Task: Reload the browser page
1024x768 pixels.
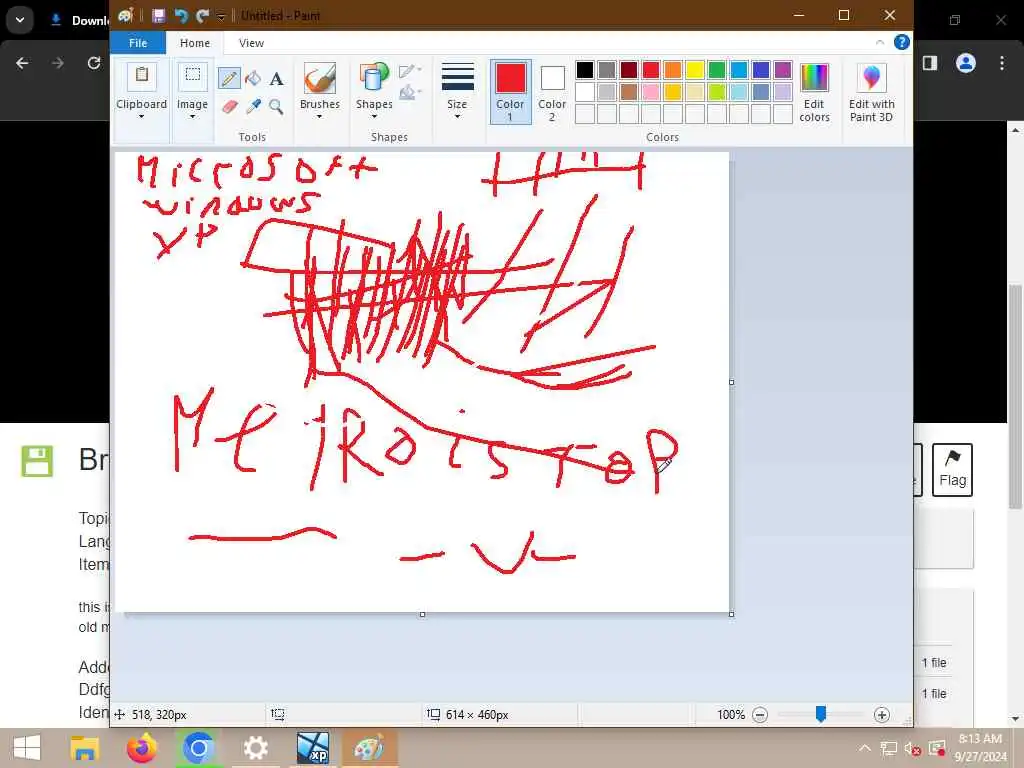Action: (x=94, y=63)
